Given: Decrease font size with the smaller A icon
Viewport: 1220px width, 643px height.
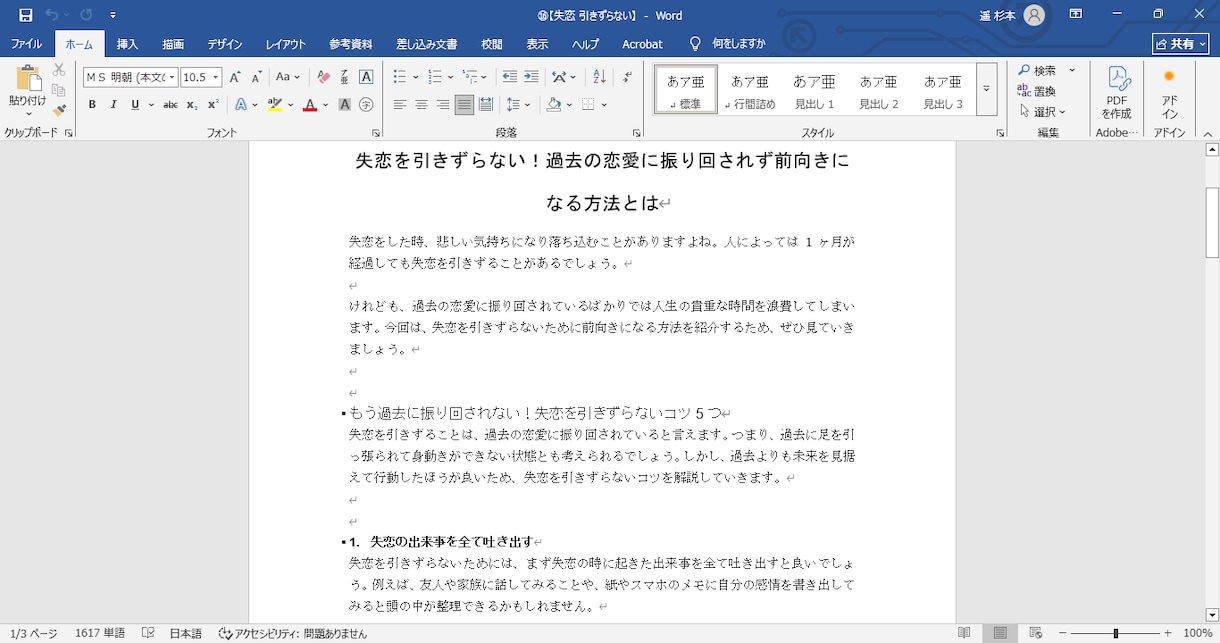Looking at the screenshot, I should (x=256, y=77).
